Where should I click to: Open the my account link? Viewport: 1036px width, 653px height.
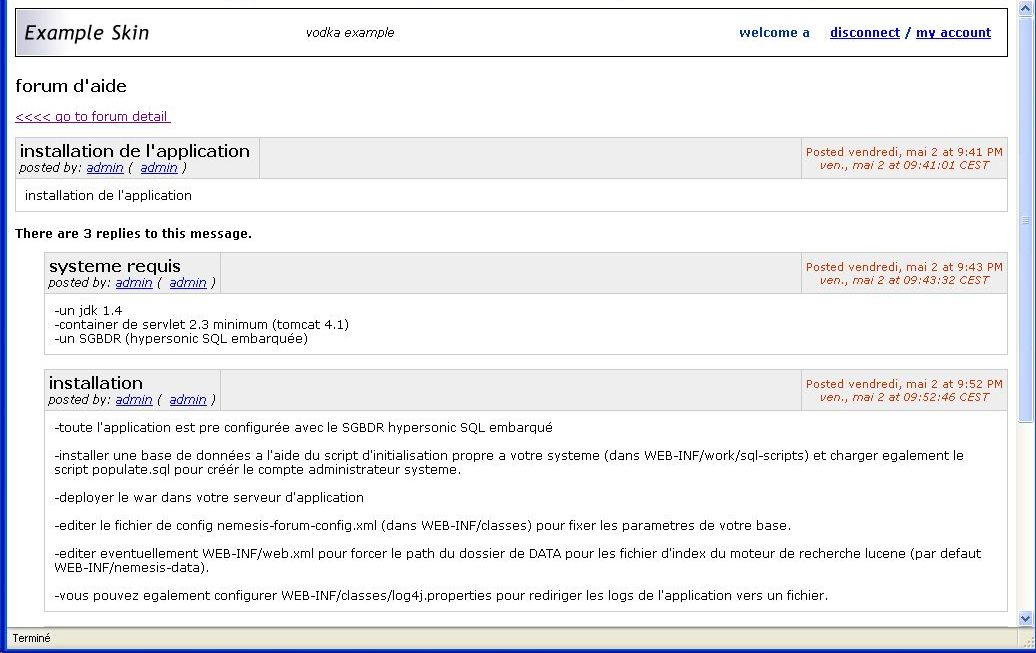click(x=953, y=32)
